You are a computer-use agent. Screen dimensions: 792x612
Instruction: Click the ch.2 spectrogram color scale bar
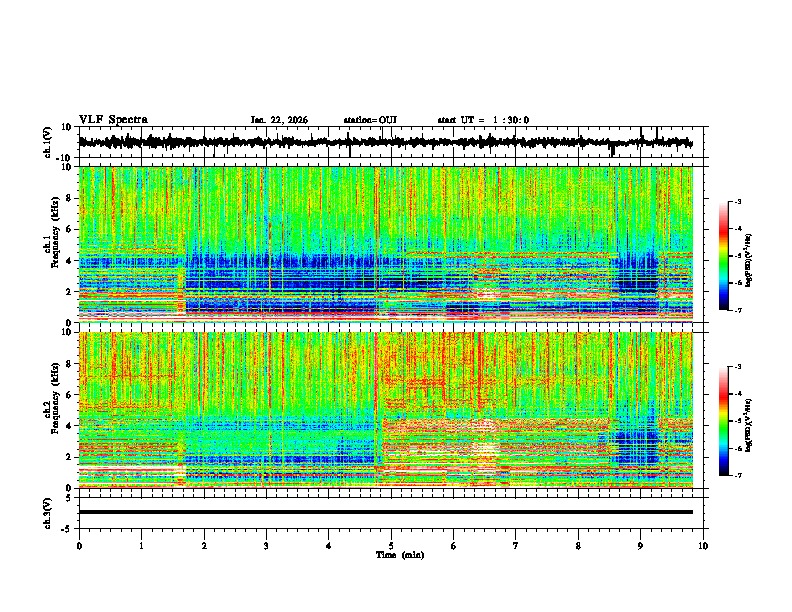coord(724,421)
